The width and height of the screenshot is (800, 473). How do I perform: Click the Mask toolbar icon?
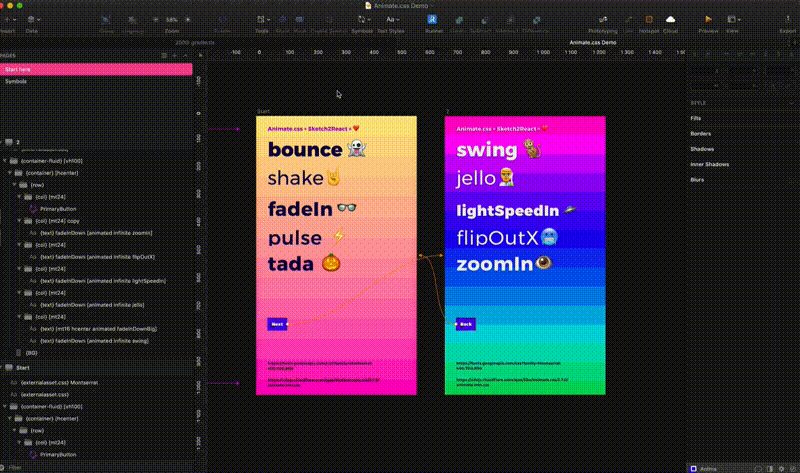pyautogui.click(x=299, y=19)
